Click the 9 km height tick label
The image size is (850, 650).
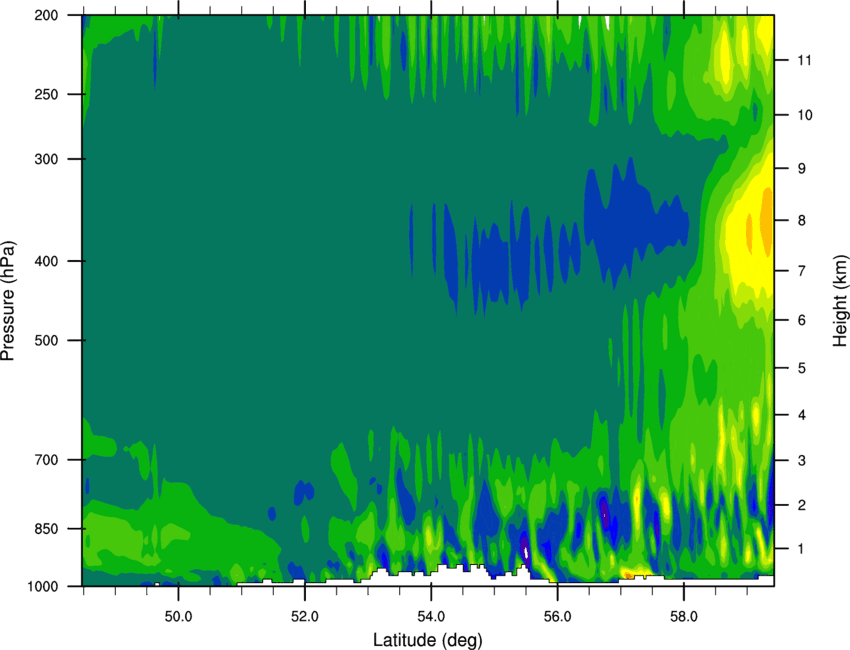(802, 169)
